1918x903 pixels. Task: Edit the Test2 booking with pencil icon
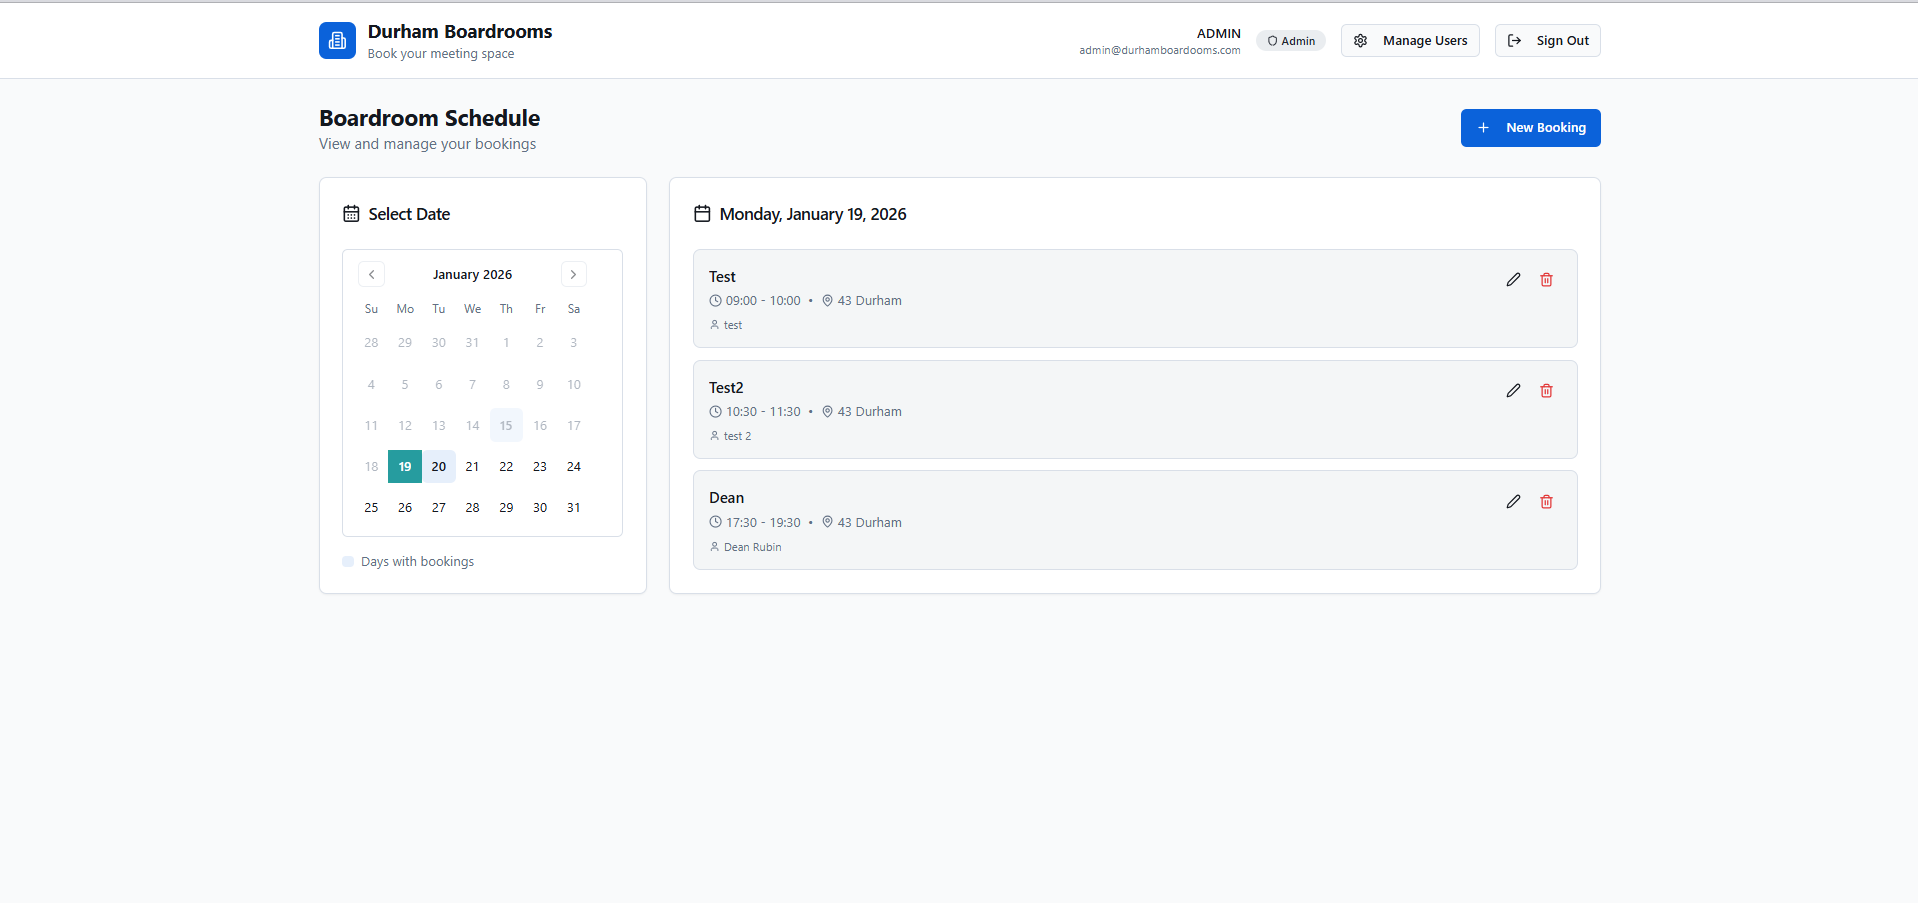click(1513, 391)
